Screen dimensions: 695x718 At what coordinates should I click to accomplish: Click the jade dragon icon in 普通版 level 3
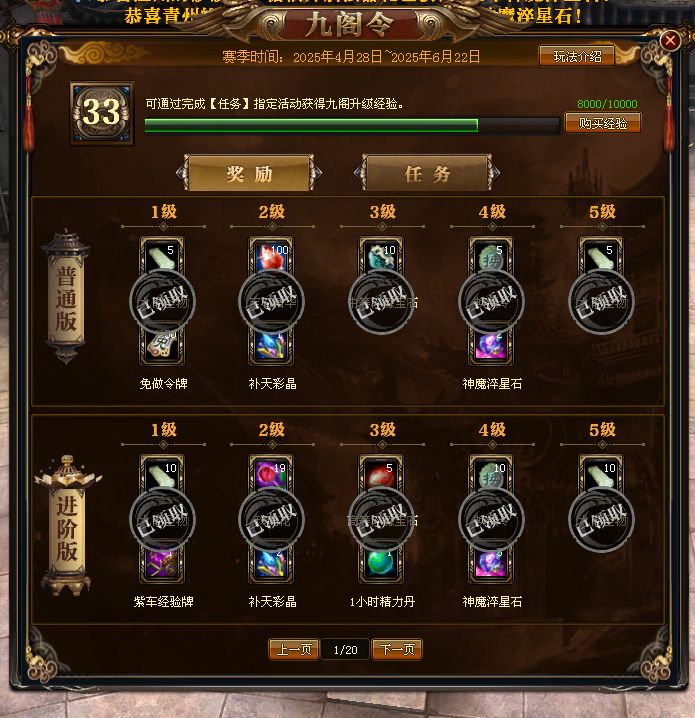(381, 255)
